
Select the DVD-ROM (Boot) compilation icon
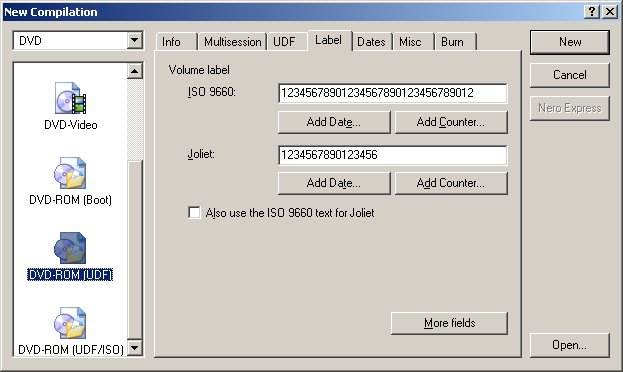70,173
